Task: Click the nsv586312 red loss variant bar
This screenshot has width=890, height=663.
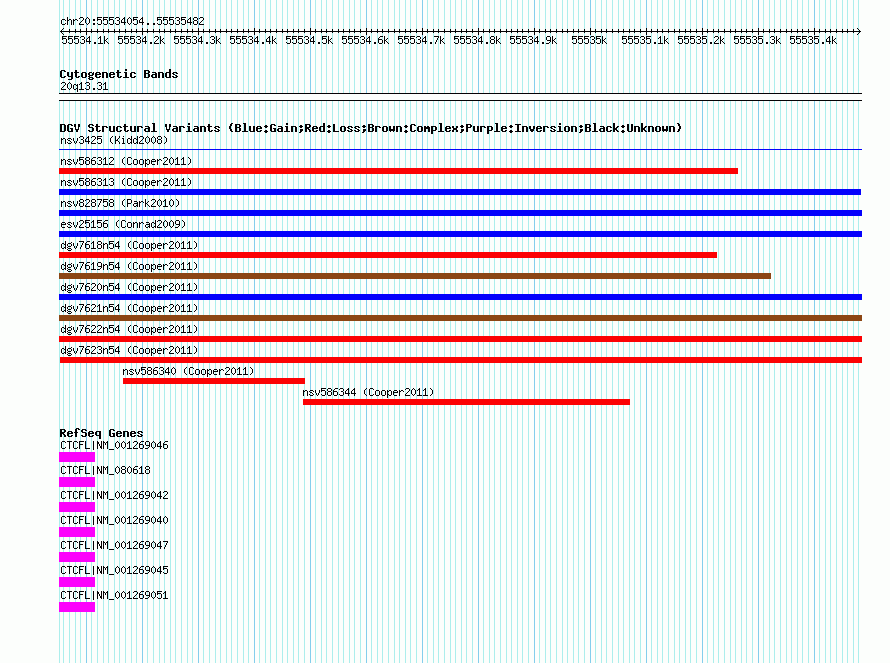Action: [x=398, y=171]
